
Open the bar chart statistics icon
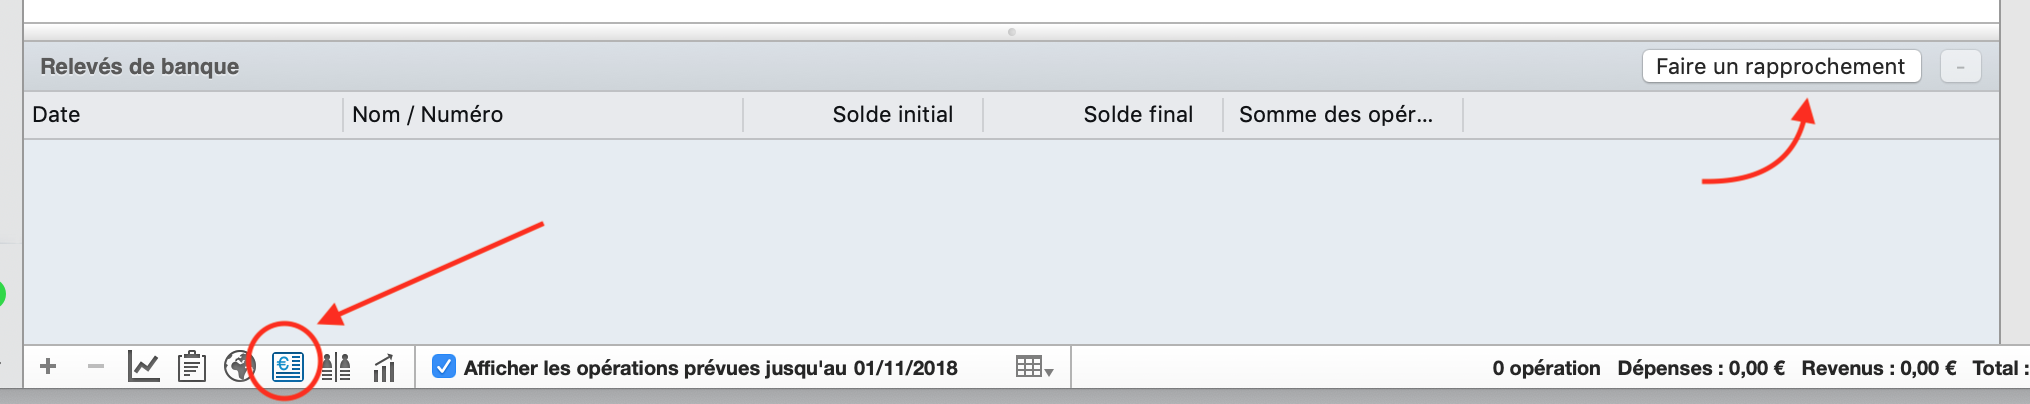pyautogui.click(x=384, y=368)
